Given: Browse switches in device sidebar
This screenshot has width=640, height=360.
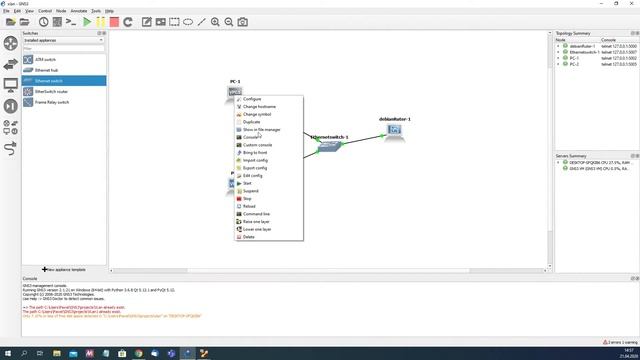Looking at the screenshot, I should tap(11, 64).
